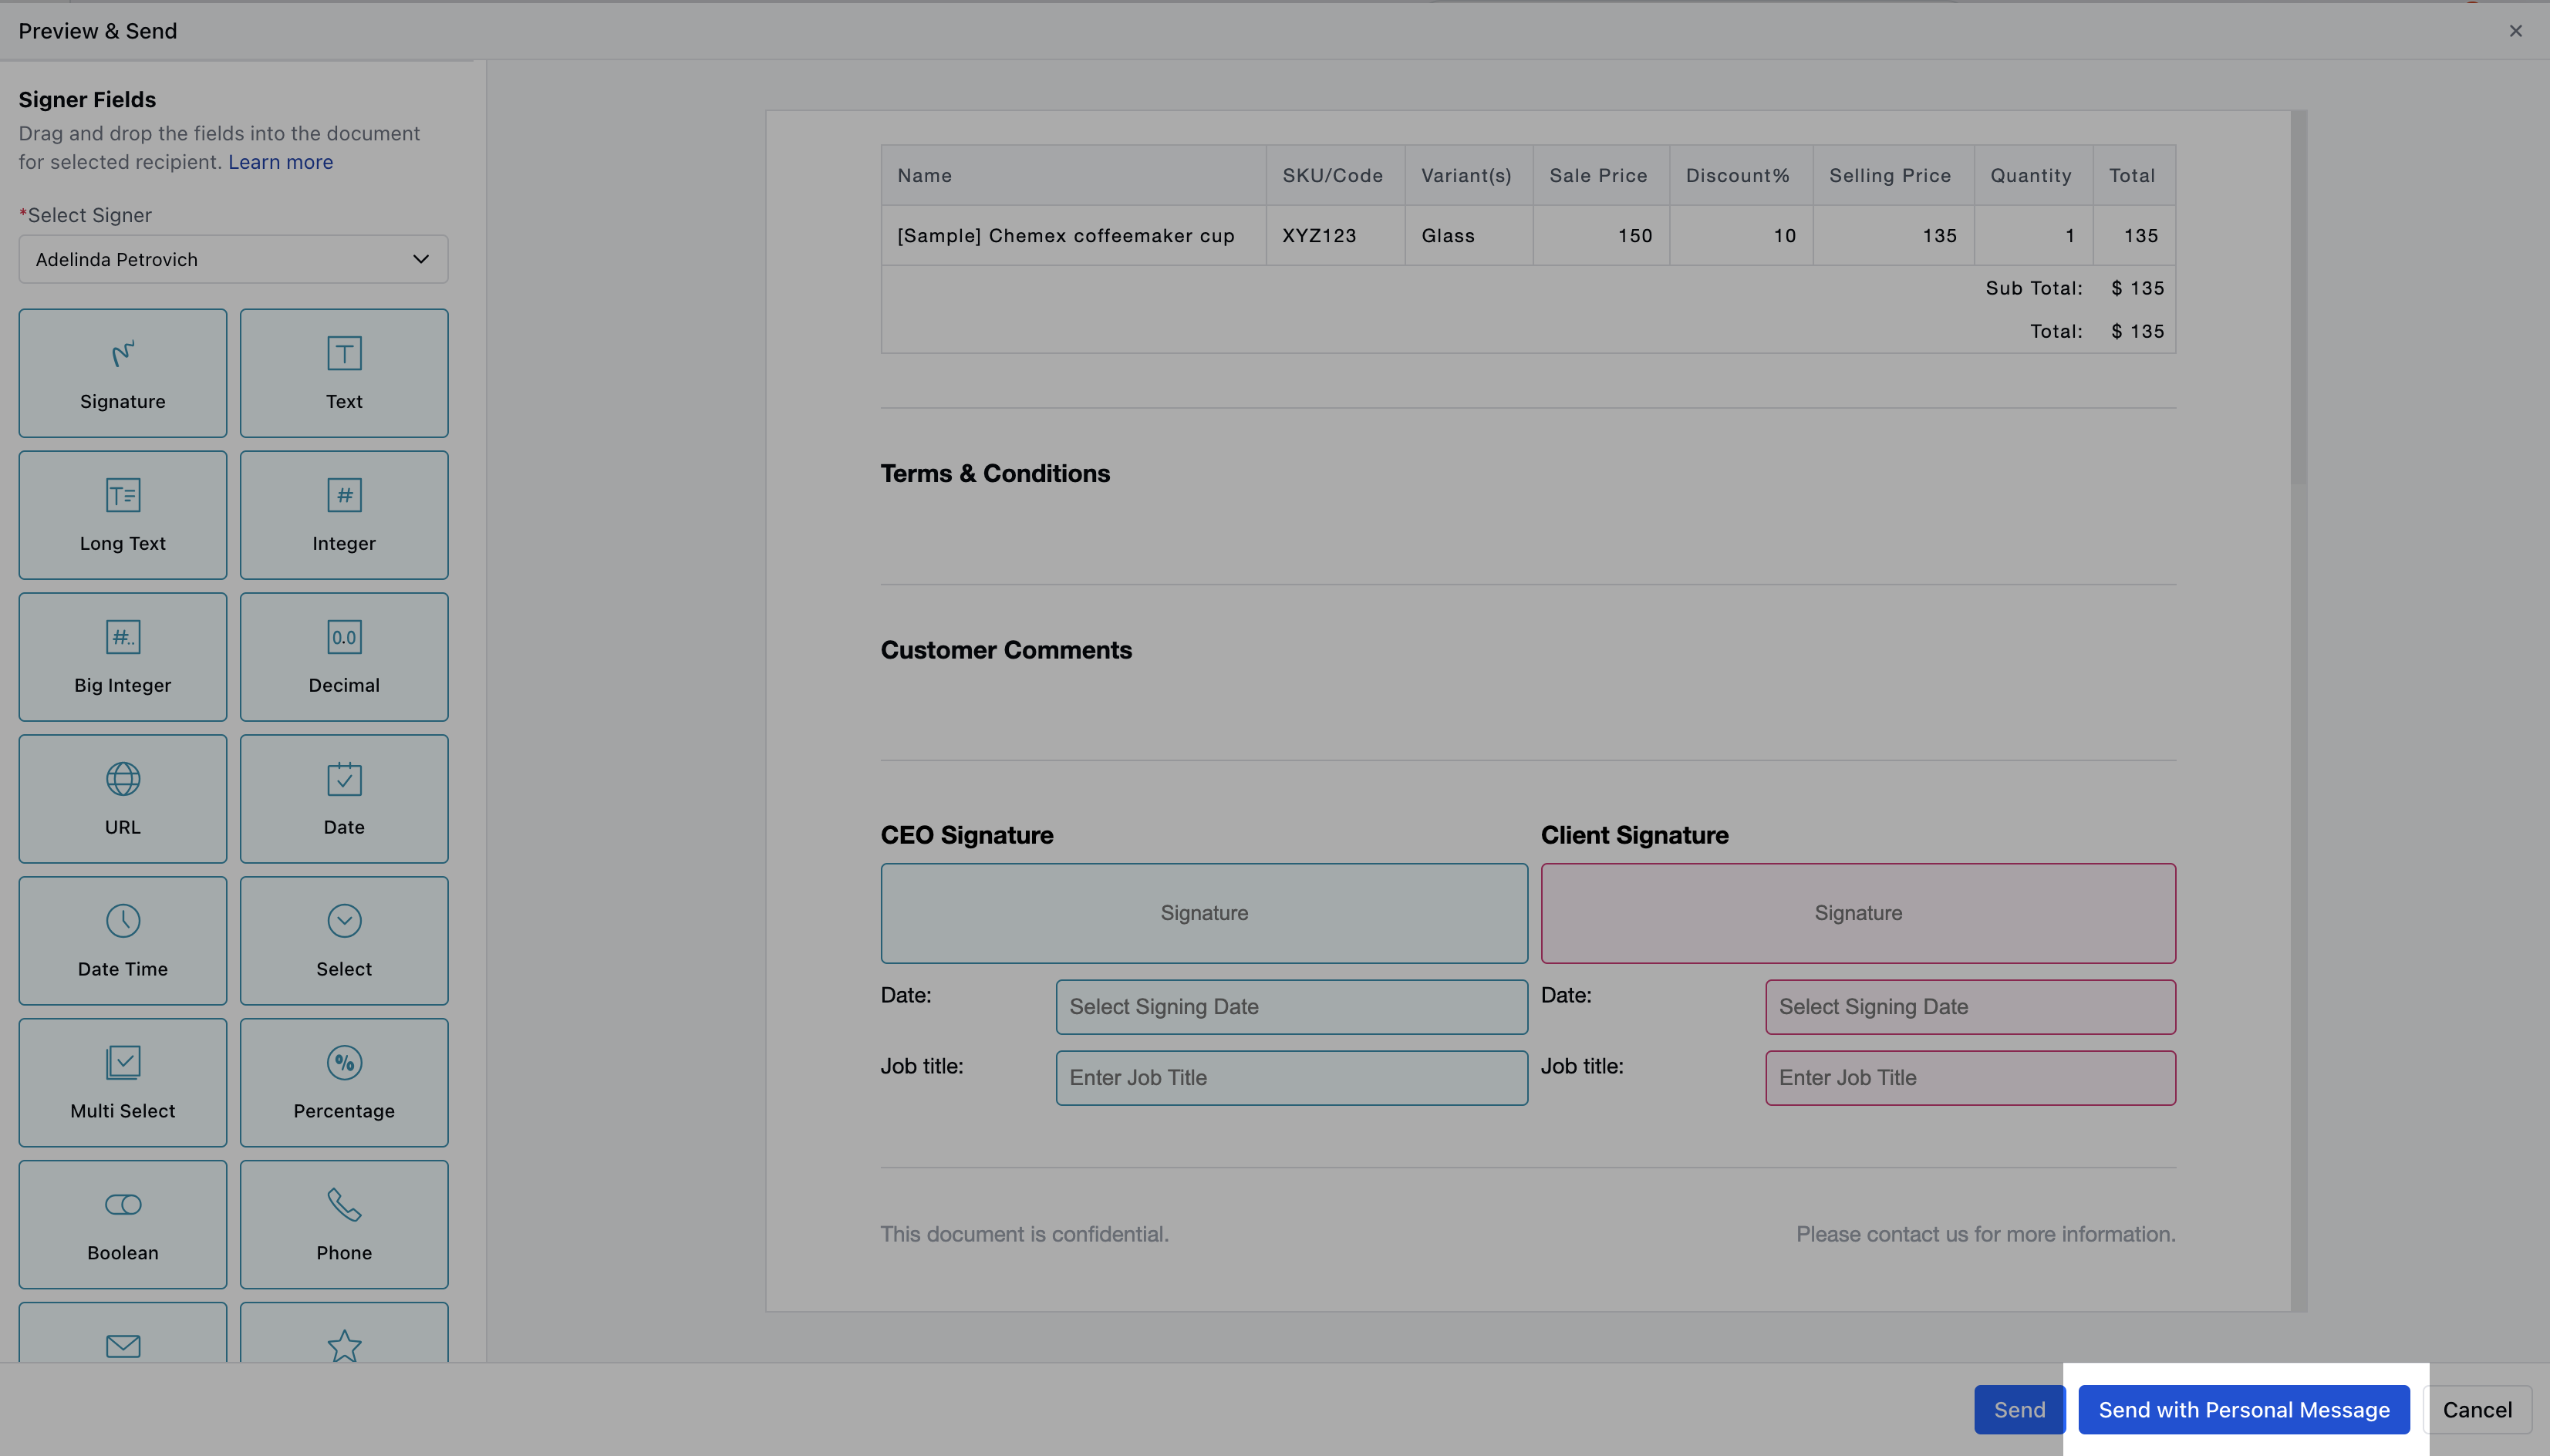
Task: Click the Client Enter Job Title field
Action: [x=1970, y=1078]
